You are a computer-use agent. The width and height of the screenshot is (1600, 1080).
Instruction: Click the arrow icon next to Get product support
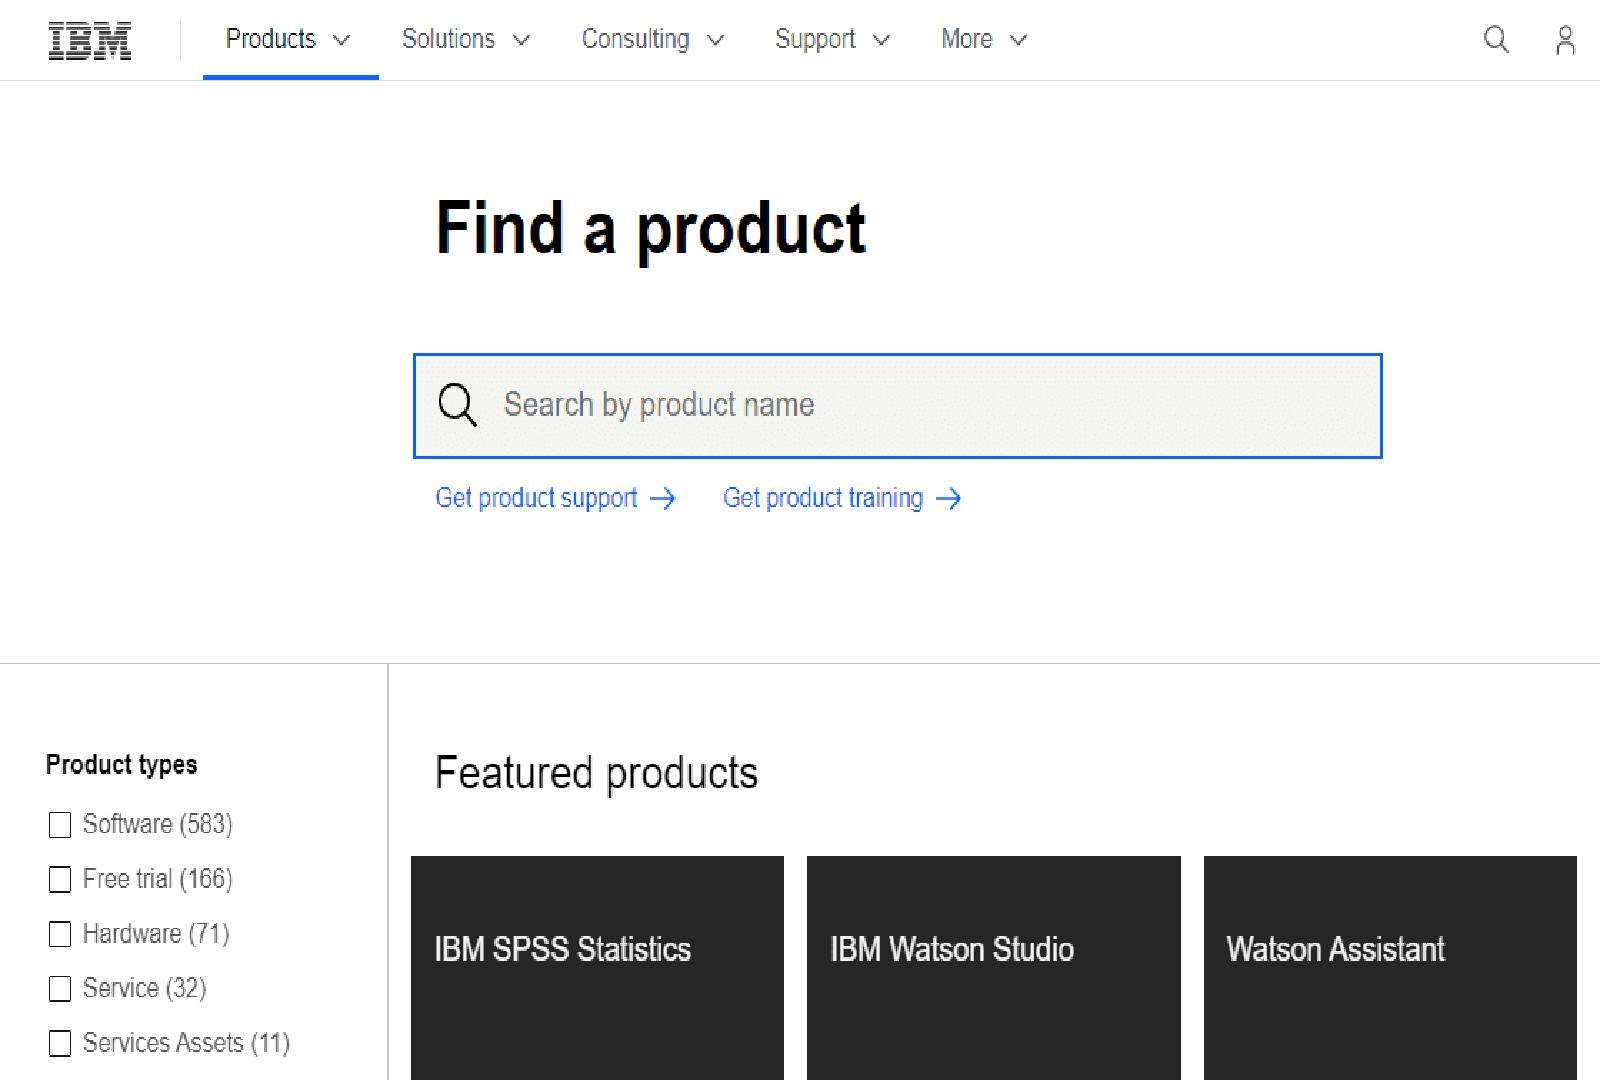tap(662, 498)
